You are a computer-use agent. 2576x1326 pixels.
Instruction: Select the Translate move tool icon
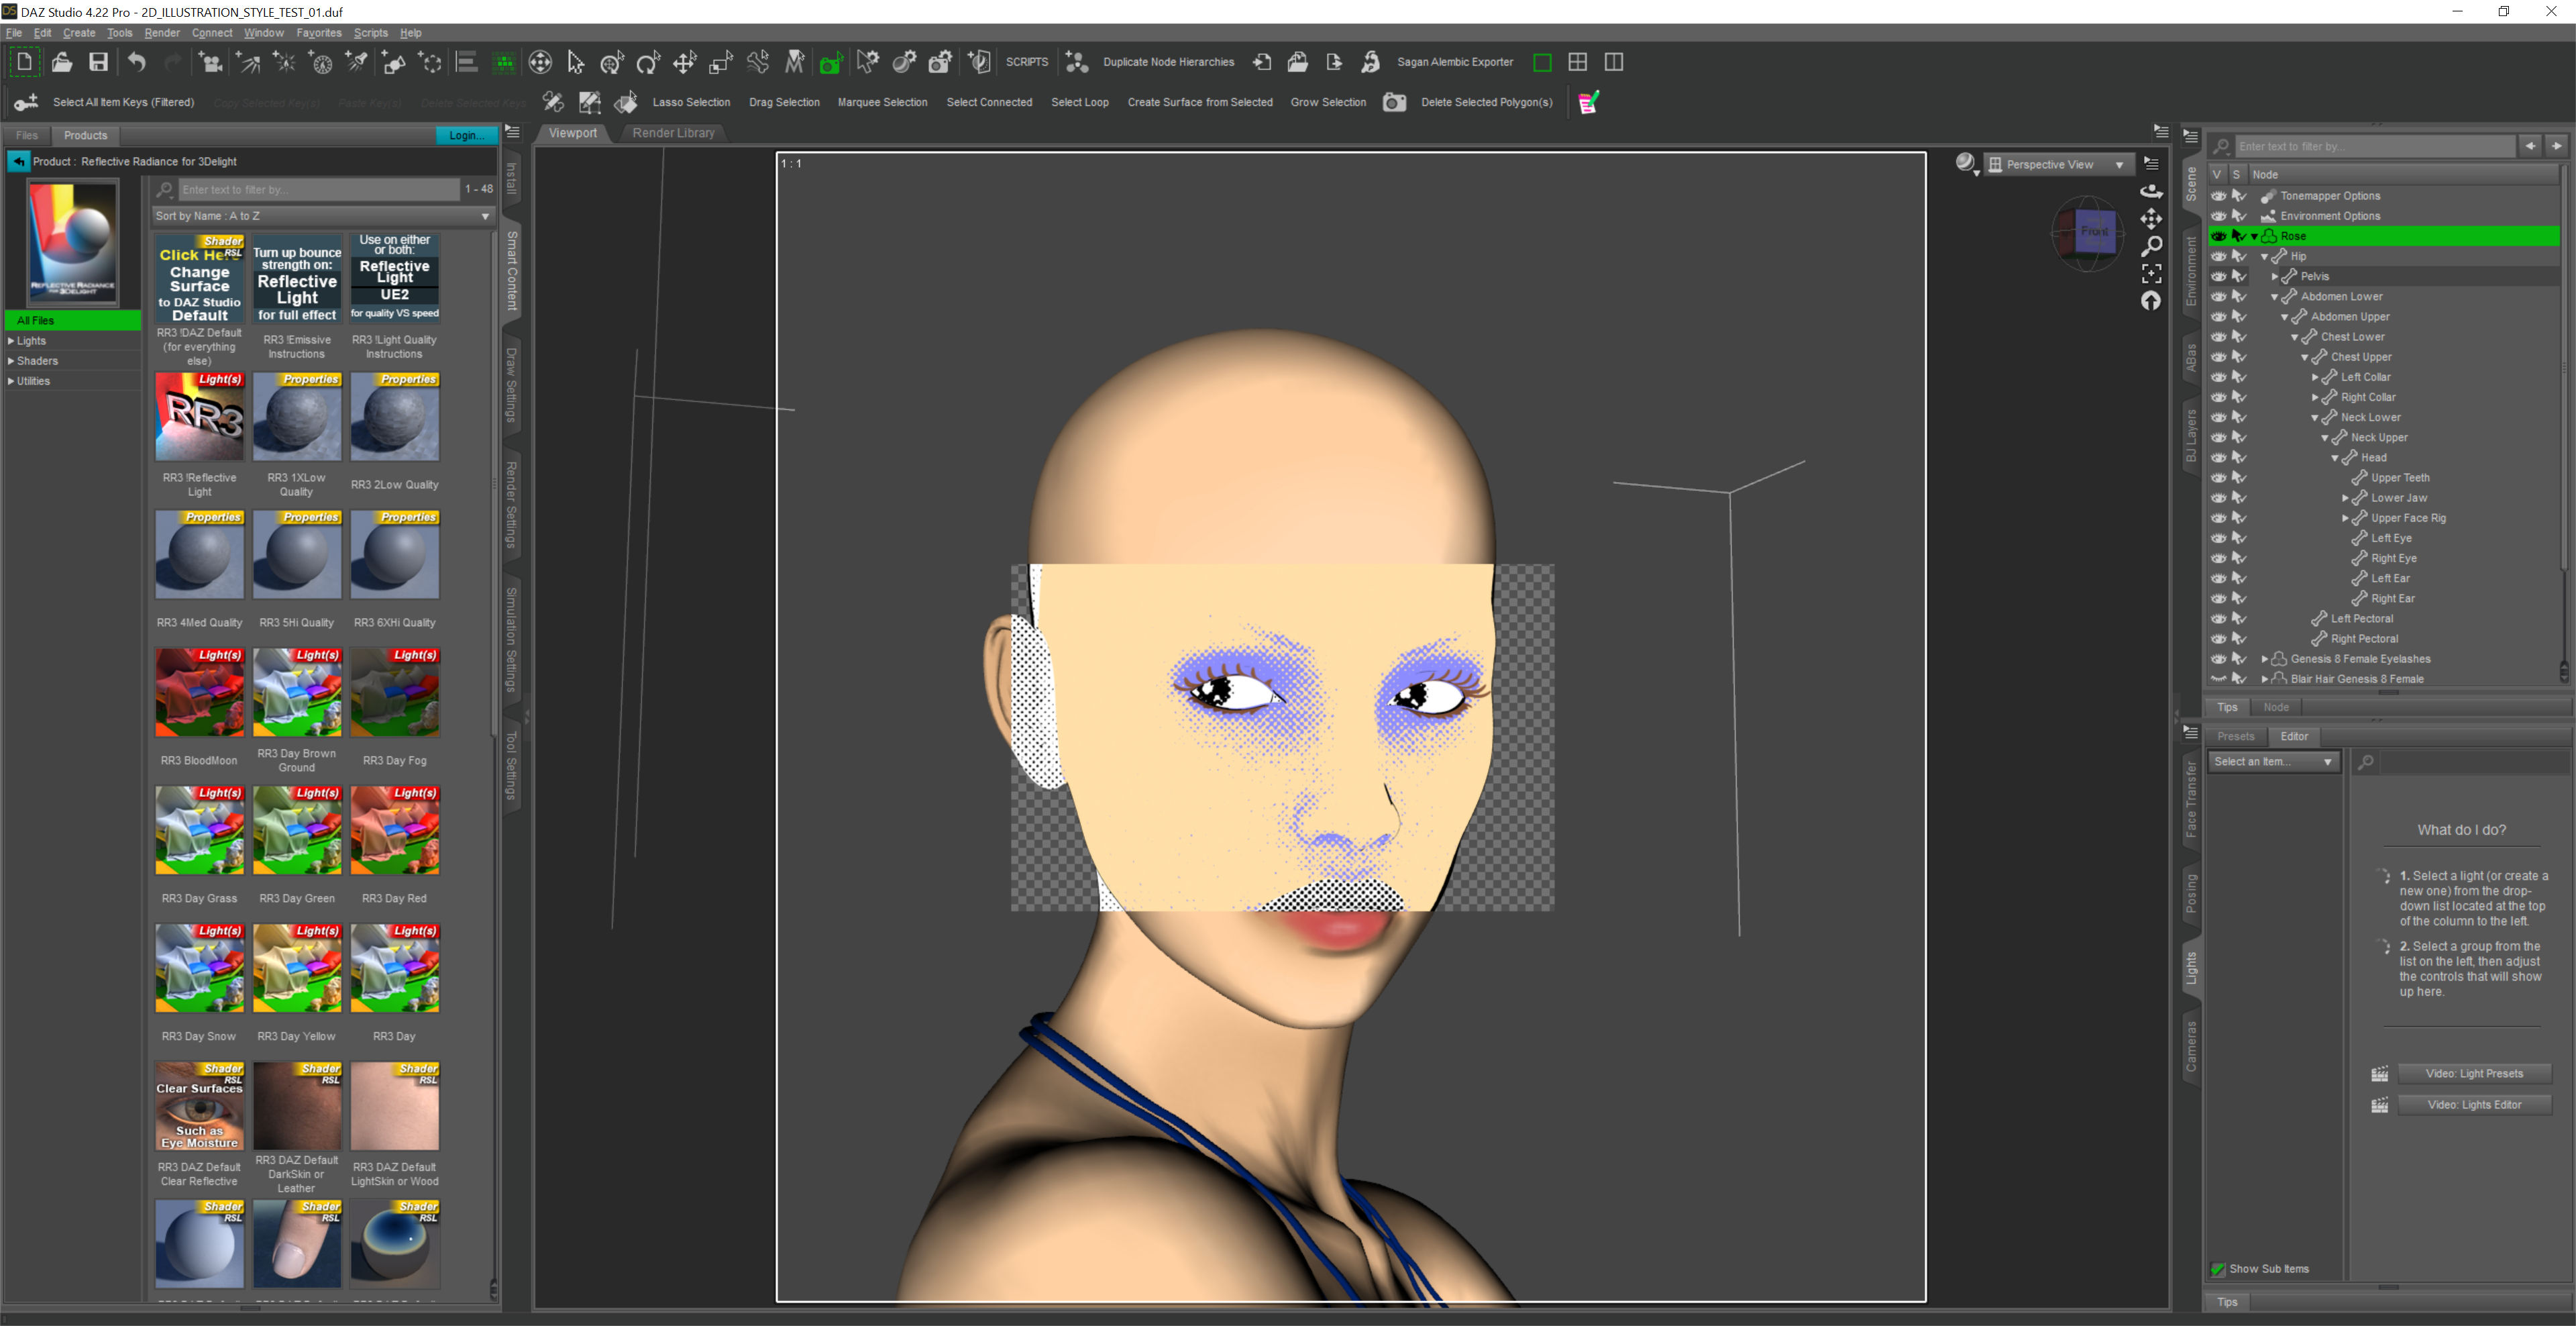(684, 63)
